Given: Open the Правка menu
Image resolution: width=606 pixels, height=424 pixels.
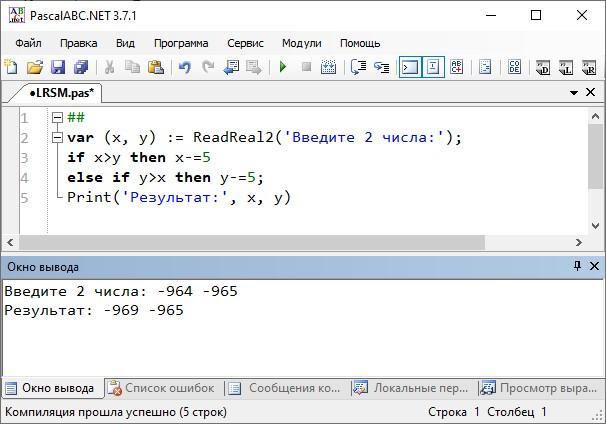Looking at the screenshot, I should coord(78,43).
